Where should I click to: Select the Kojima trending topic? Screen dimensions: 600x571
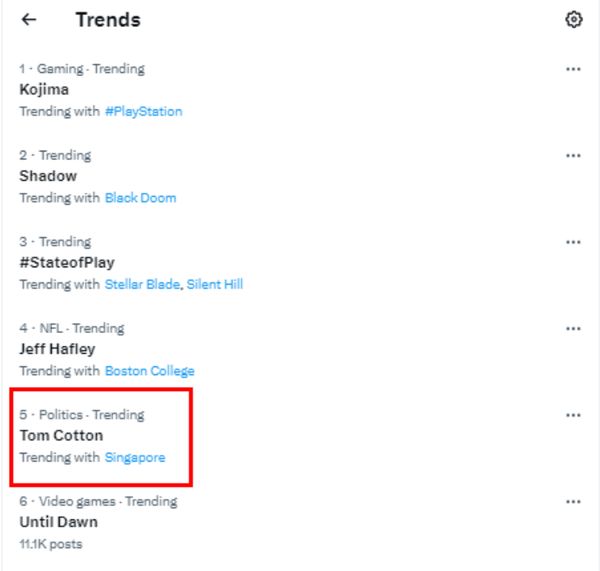pyautogui.click(x=44, y=90)
